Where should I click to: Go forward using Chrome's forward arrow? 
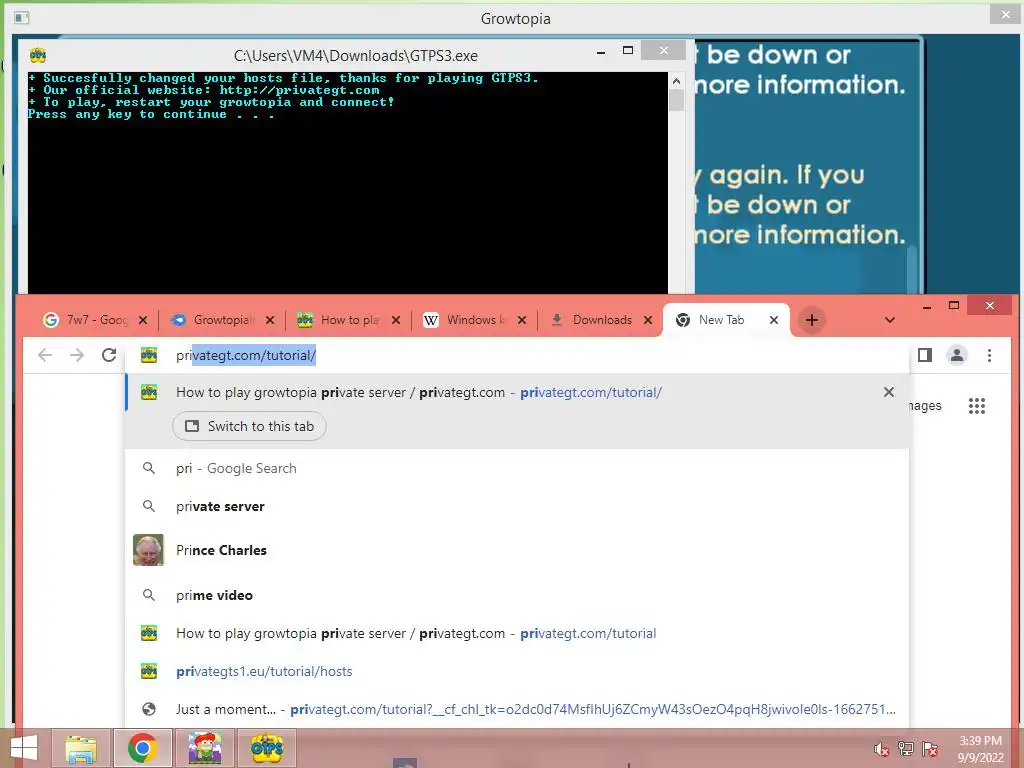[x=77, y=355]
